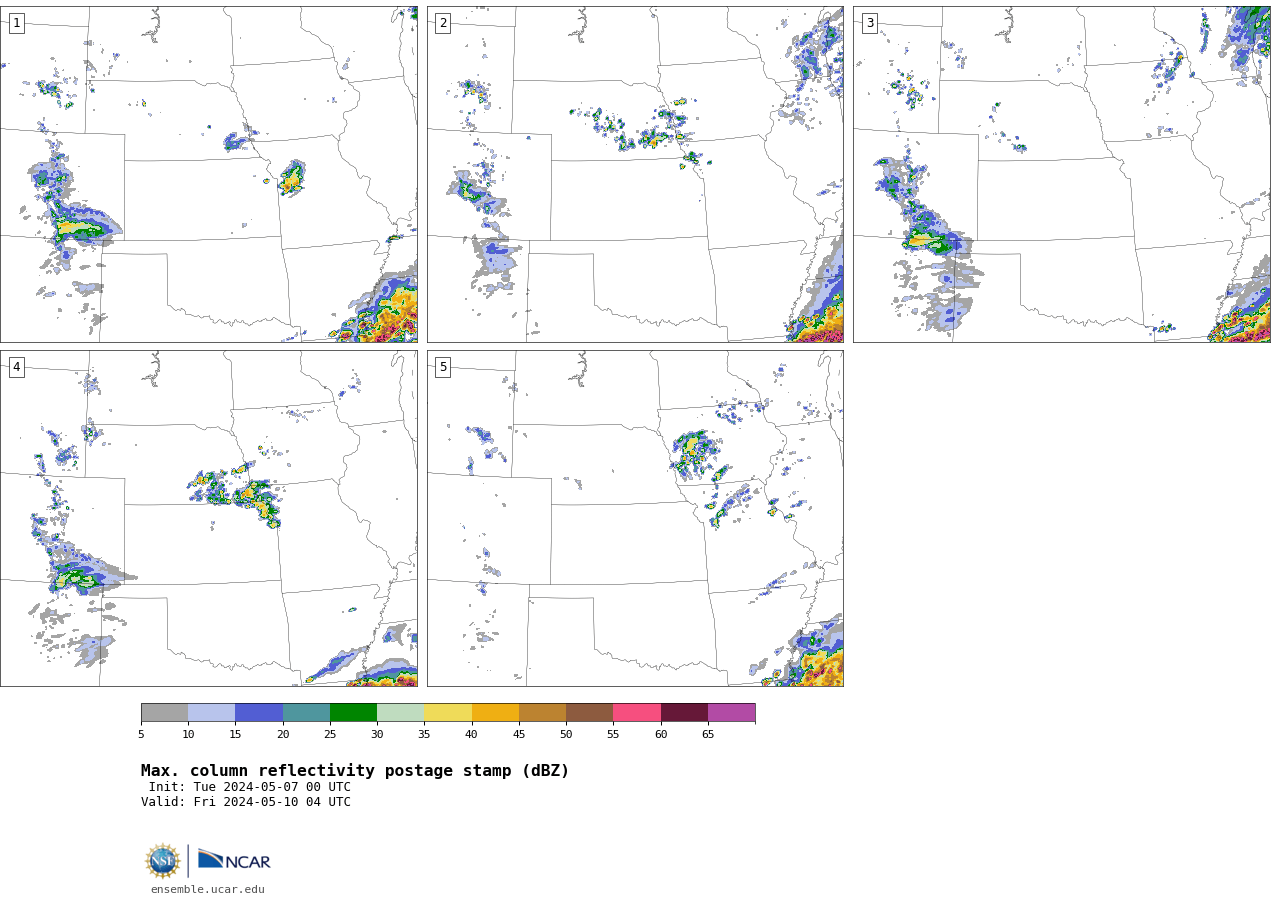Click the Max. column reflectivity title
1280x901 pixels.
[355, 771]
